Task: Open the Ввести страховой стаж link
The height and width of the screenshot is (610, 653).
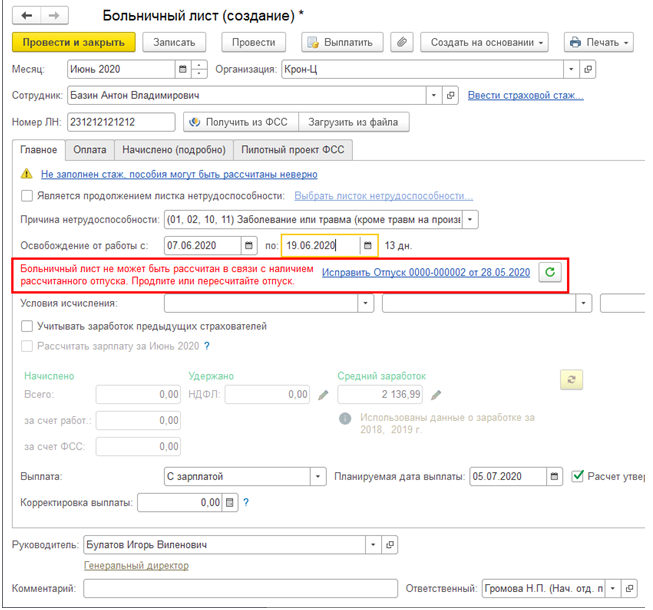Action: click(x=526, y=95)
